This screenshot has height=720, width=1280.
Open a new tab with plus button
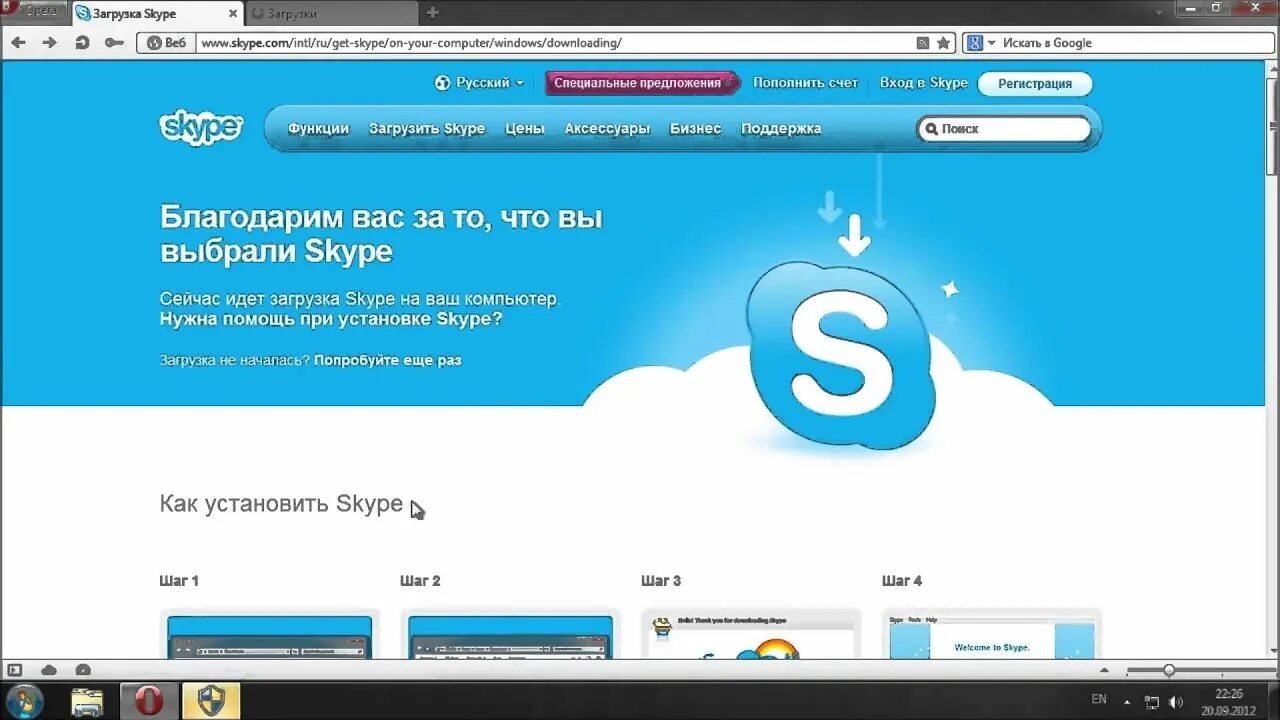tap(432, 13)
